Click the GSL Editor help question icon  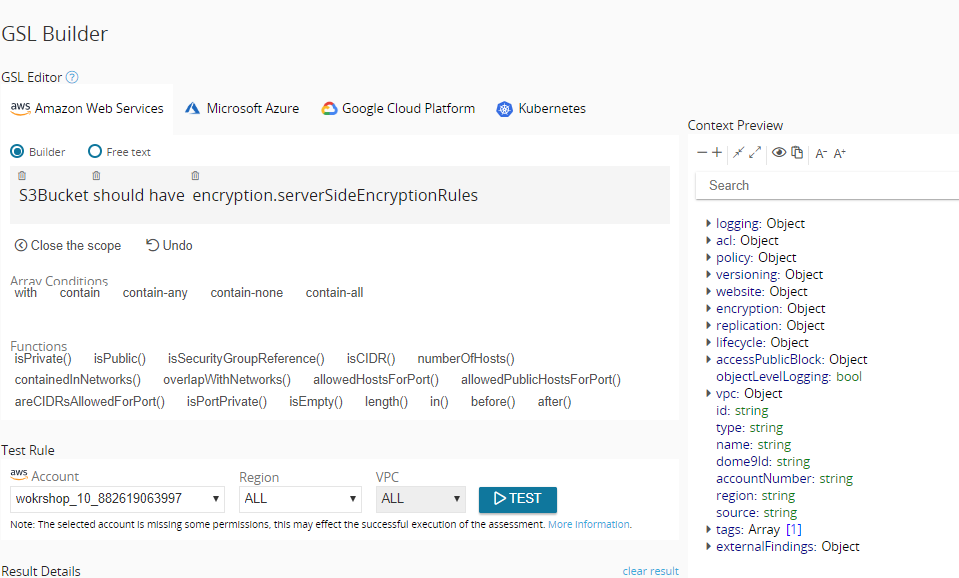(x=72, y=77)
